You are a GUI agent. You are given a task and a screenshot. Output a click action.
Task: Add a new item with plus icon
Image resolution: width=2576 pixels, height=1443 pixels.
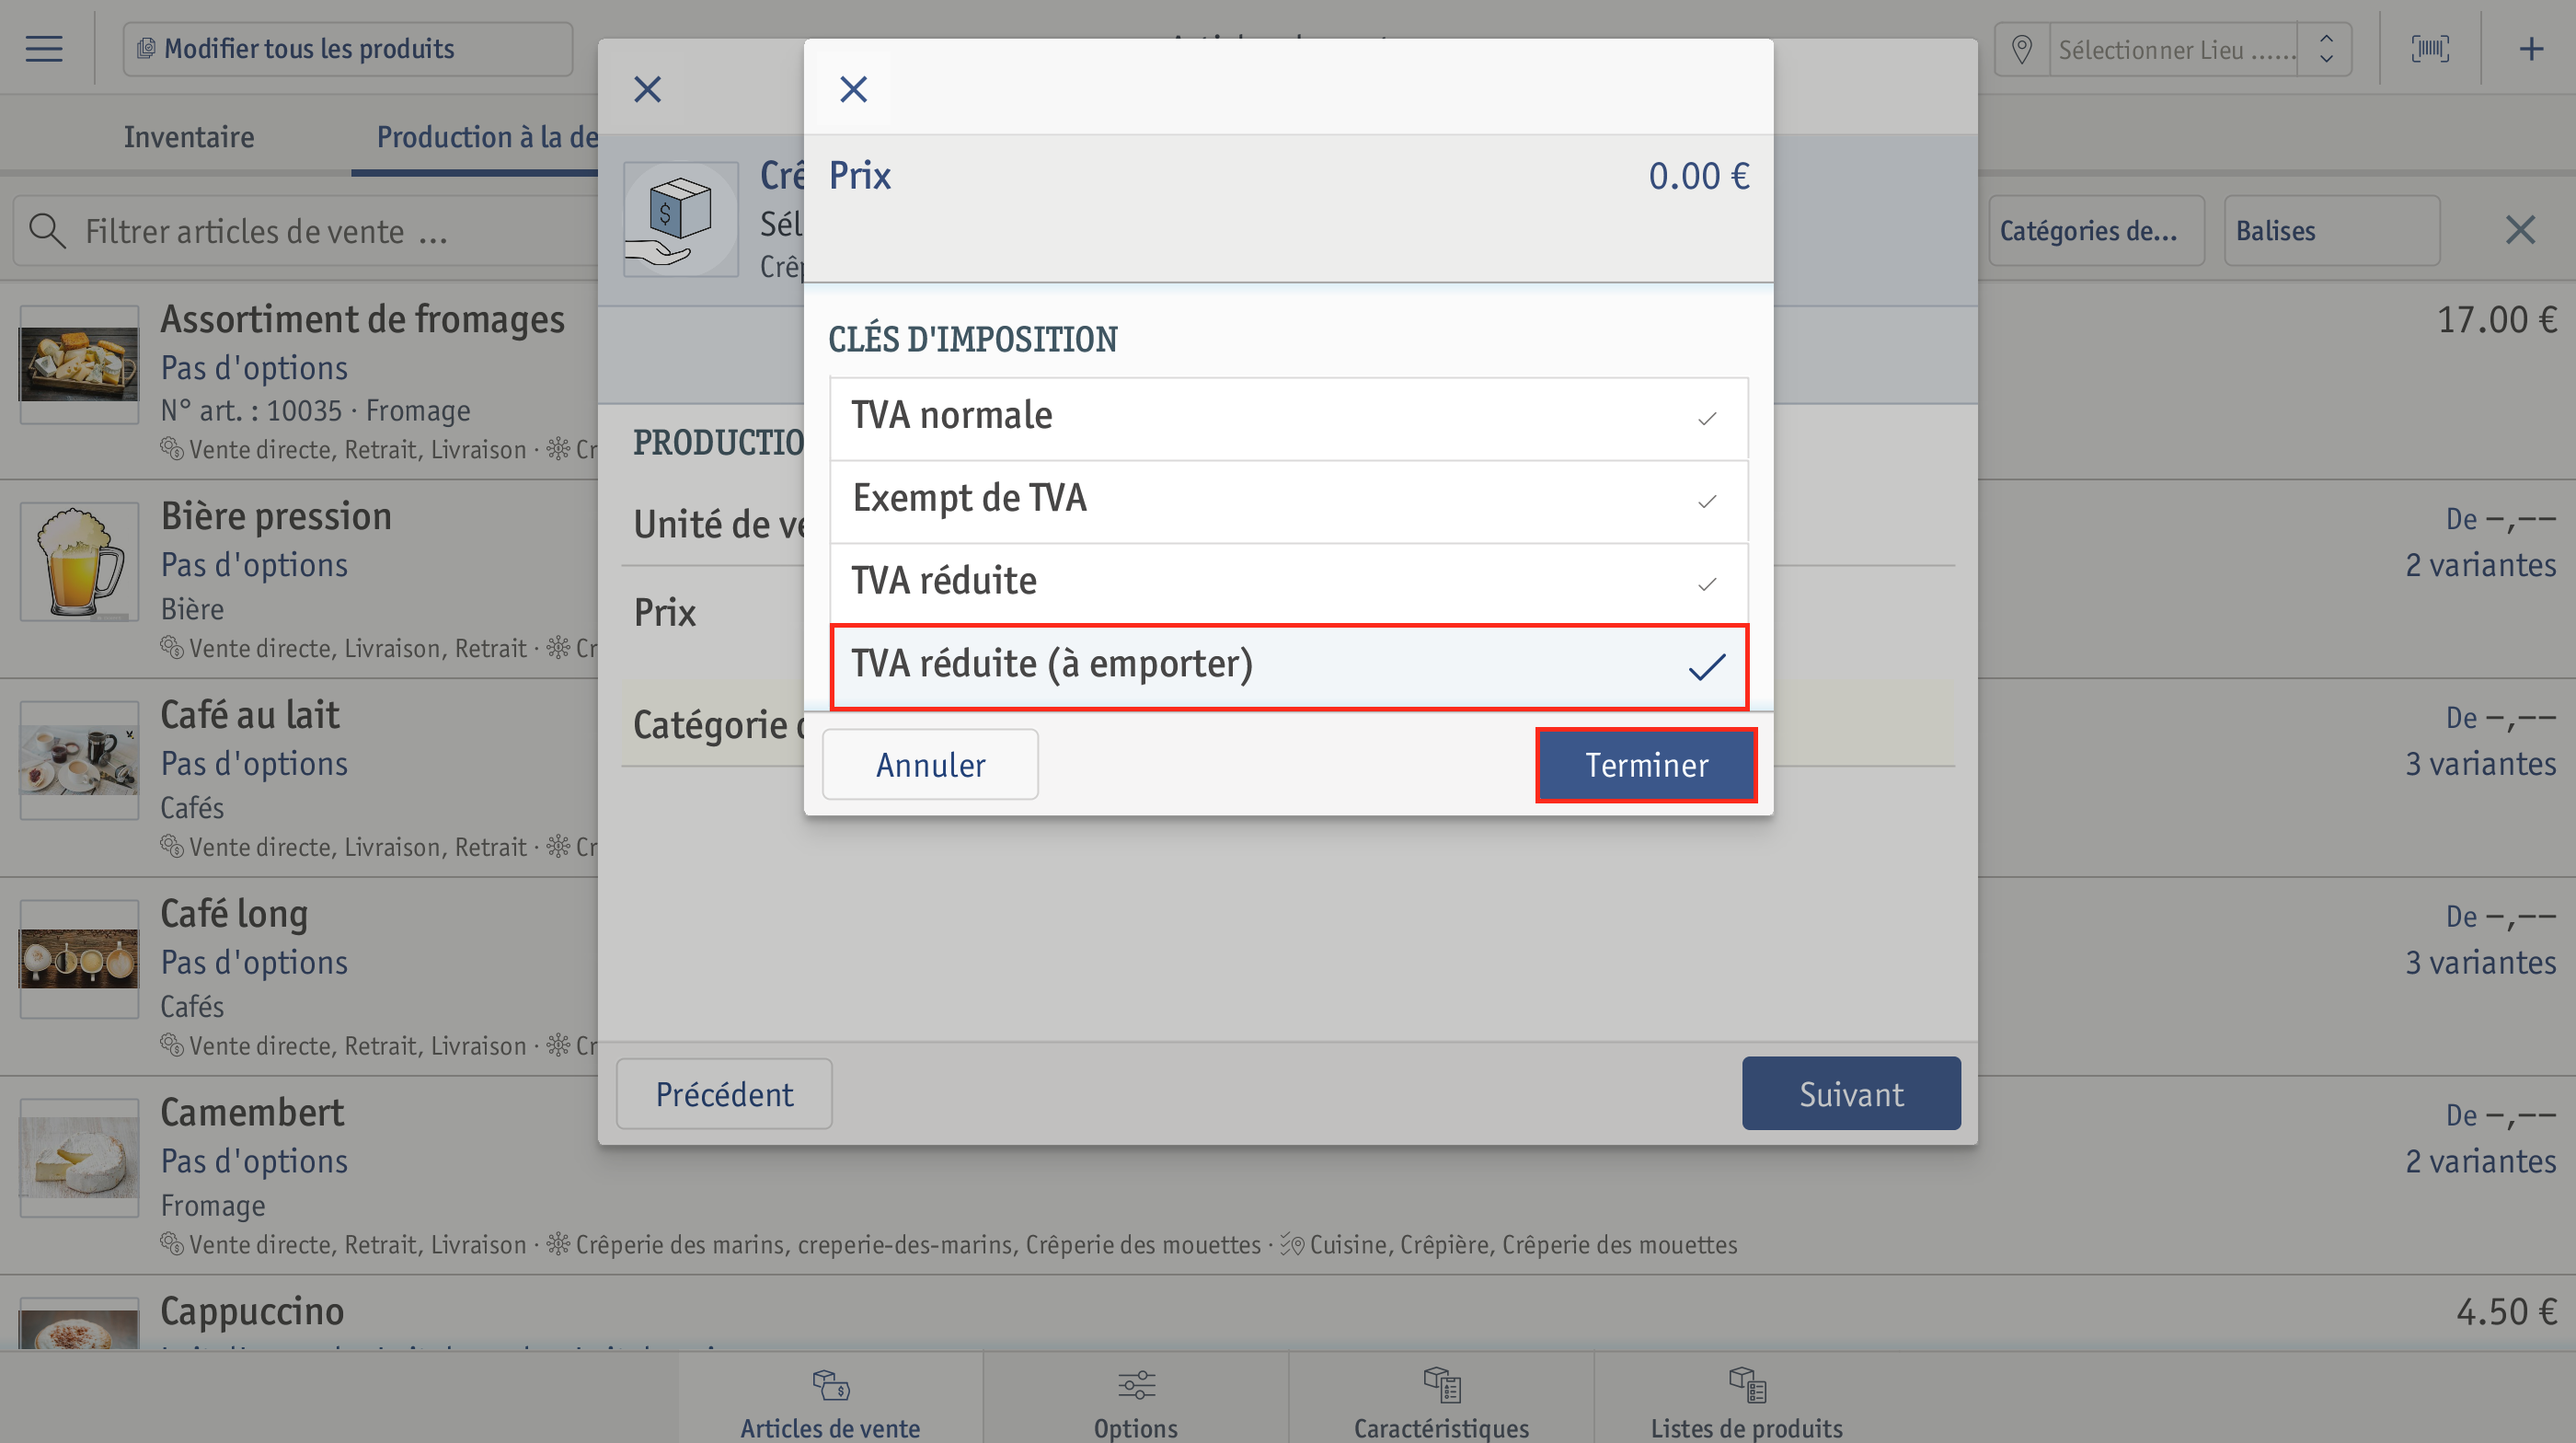(x=2531, y=48)
